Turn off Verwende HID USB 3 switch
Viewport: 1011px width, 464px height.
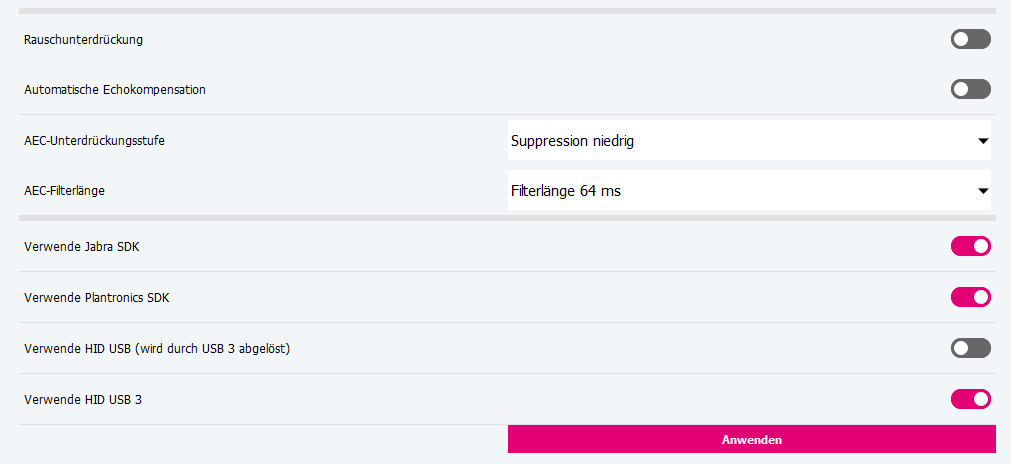970,399
